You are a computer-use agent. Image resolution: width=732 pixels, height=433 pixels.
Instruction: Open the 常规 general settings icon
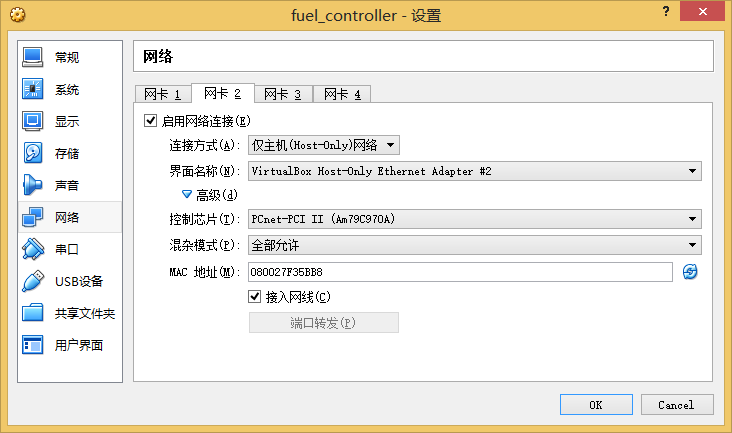point(33,57)
